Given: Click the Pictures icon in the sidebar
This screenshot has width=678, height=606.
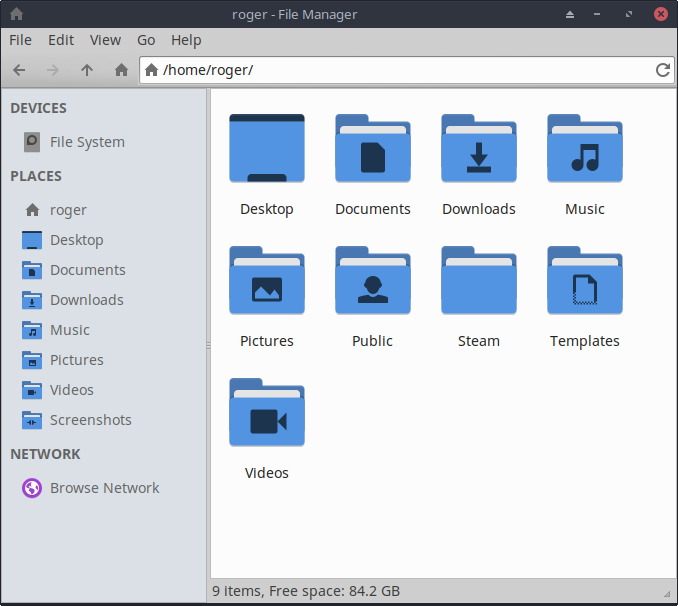Looking at the screenshot, I should pos(32,360).
